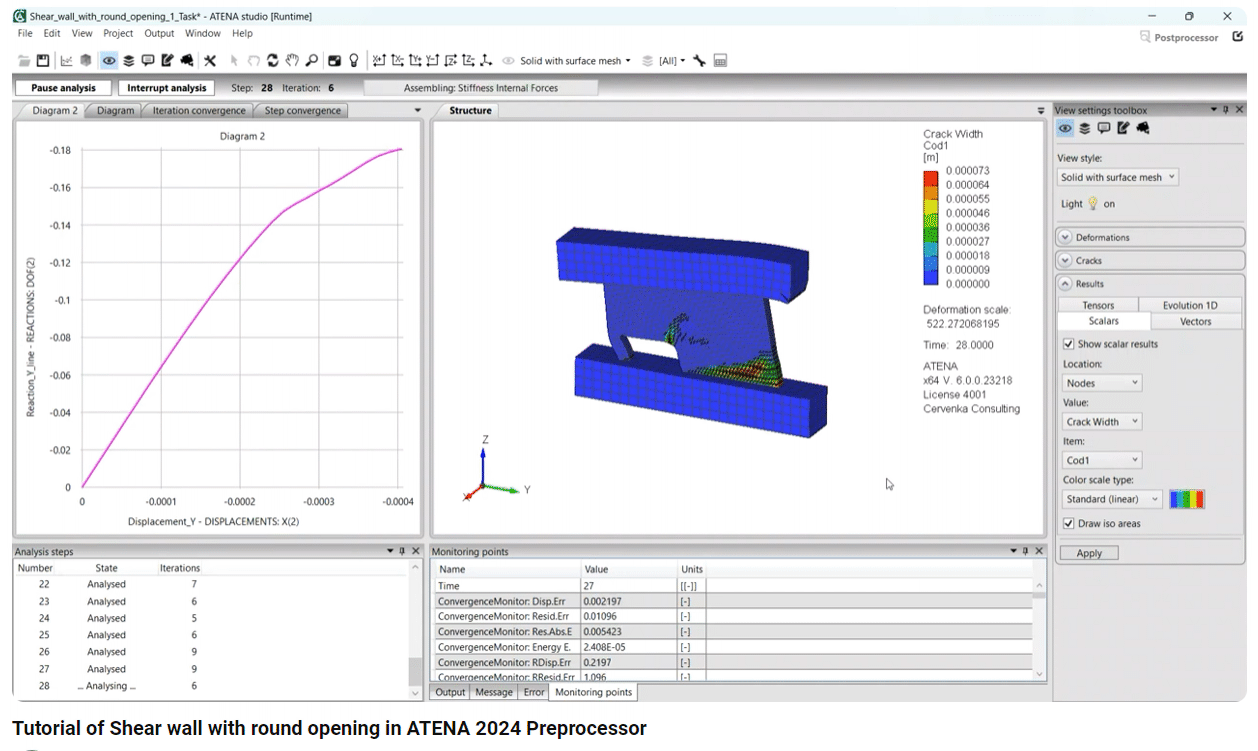Click the speech bubble labels icon in the main toolbar
This screenshot has width=1258, height=751.
click(x=148, y=61)
